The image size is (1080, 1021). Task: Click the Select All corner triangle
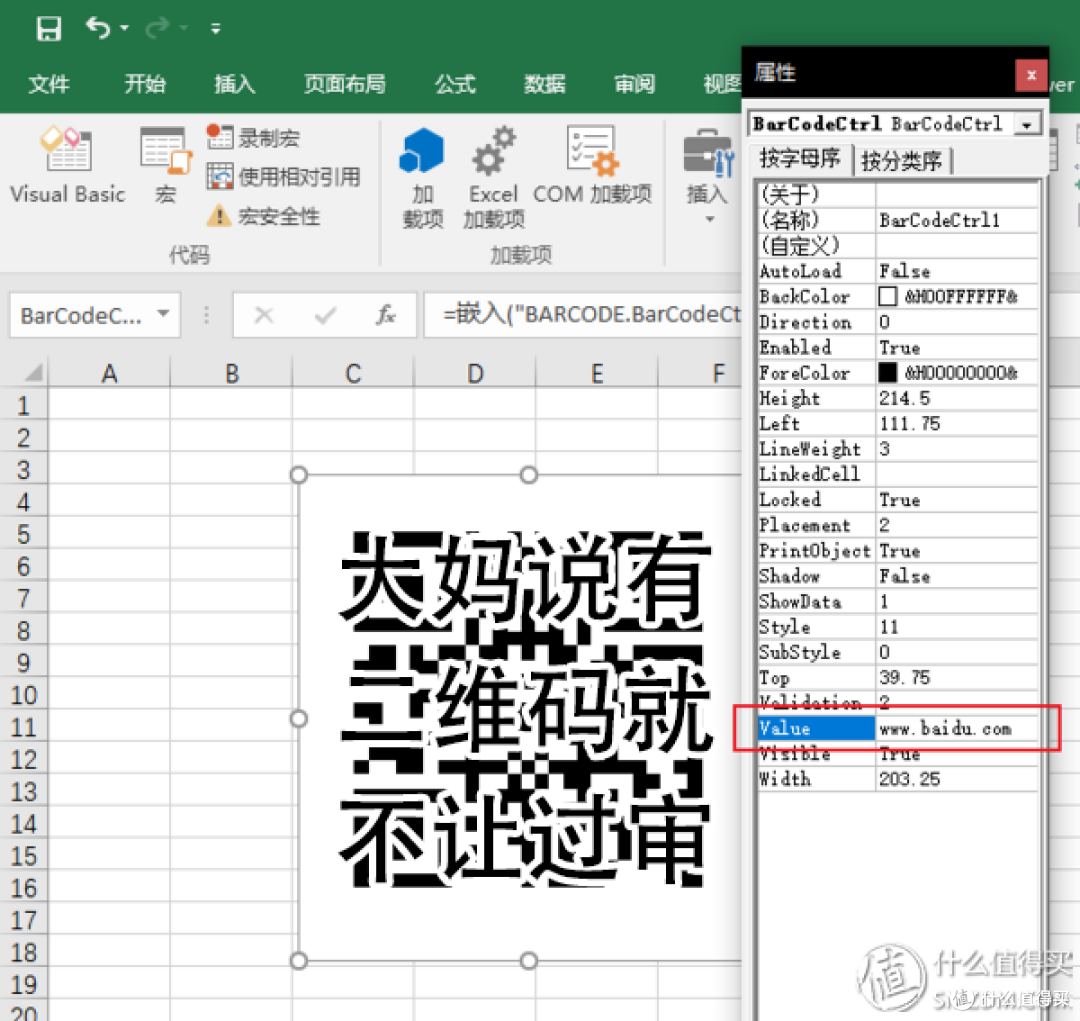click(33, 373)
